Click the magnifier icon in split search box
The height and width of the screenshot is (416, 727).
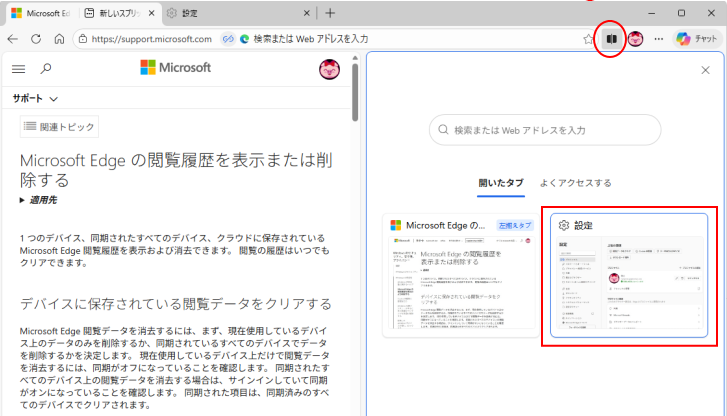(443, 130)
